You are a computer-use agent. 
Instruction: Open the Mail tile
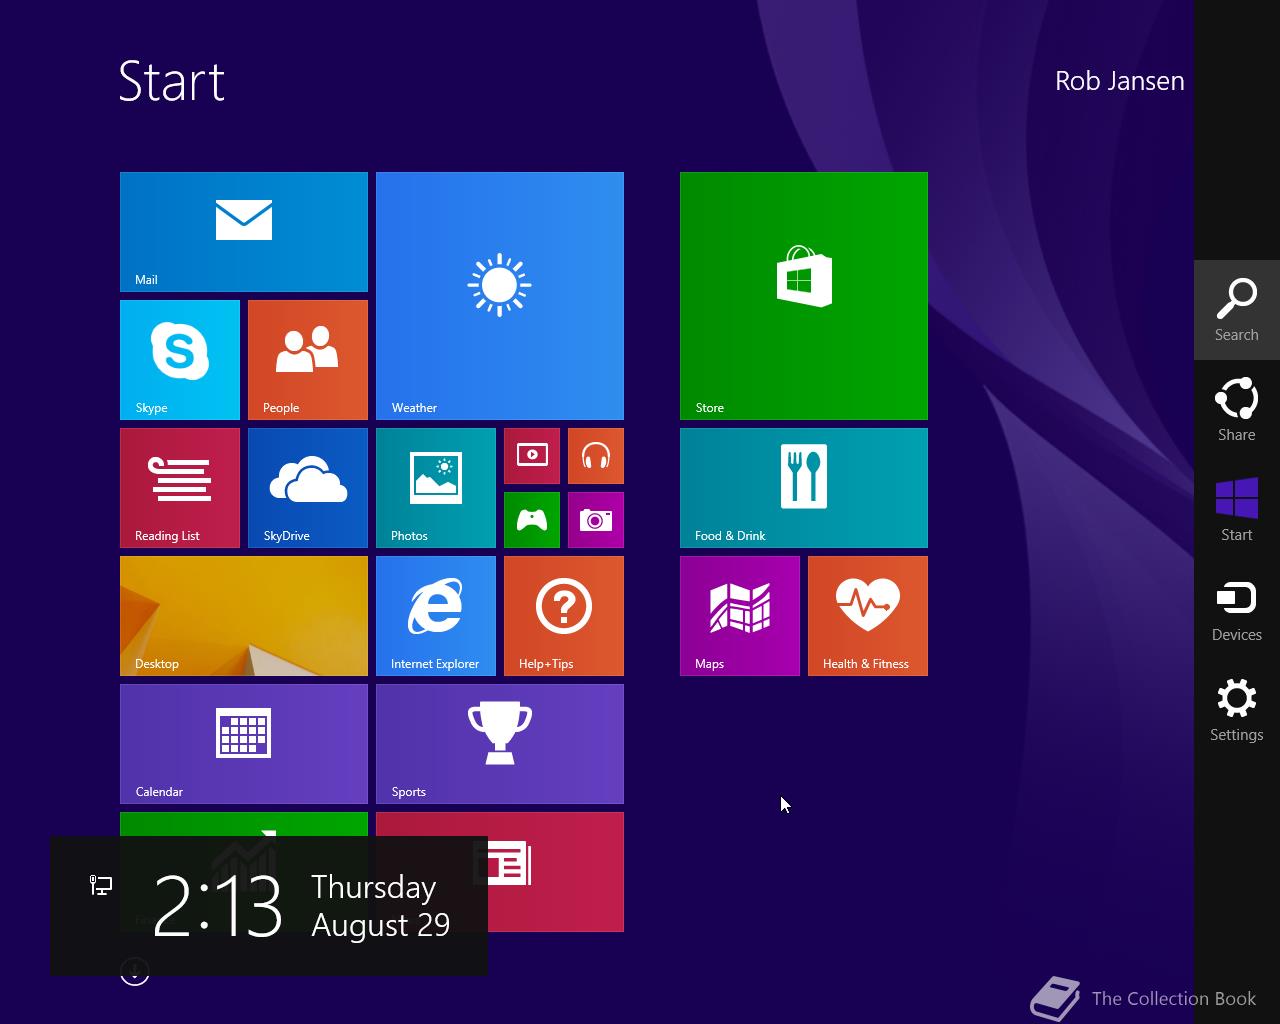pos(244,232)
